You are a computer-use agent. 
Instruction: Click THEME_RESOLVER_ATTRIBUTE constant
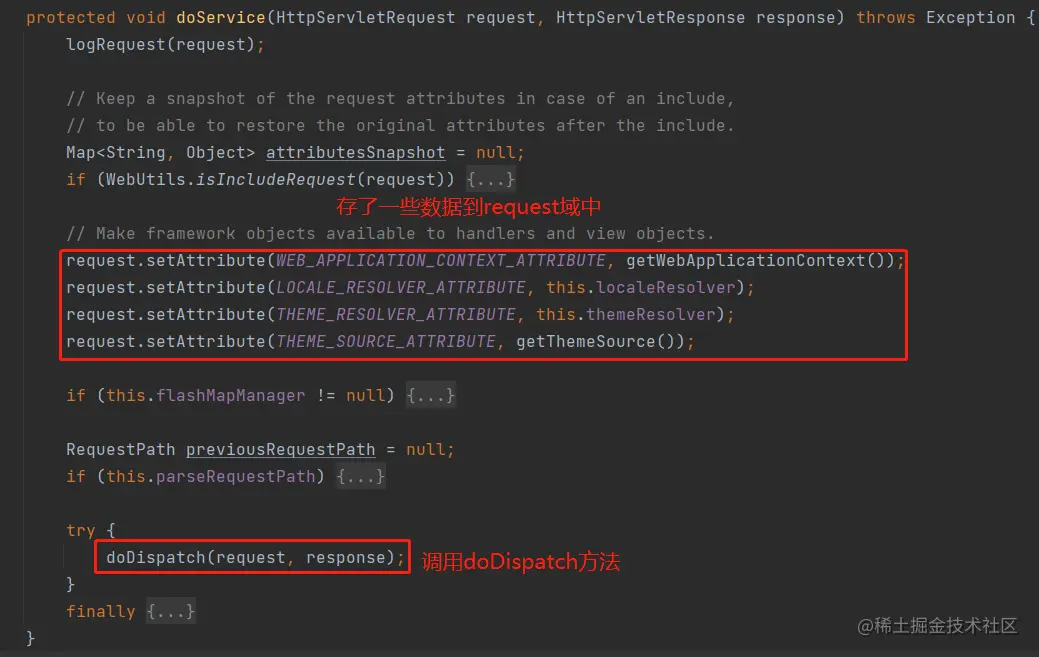pos(396,315)
